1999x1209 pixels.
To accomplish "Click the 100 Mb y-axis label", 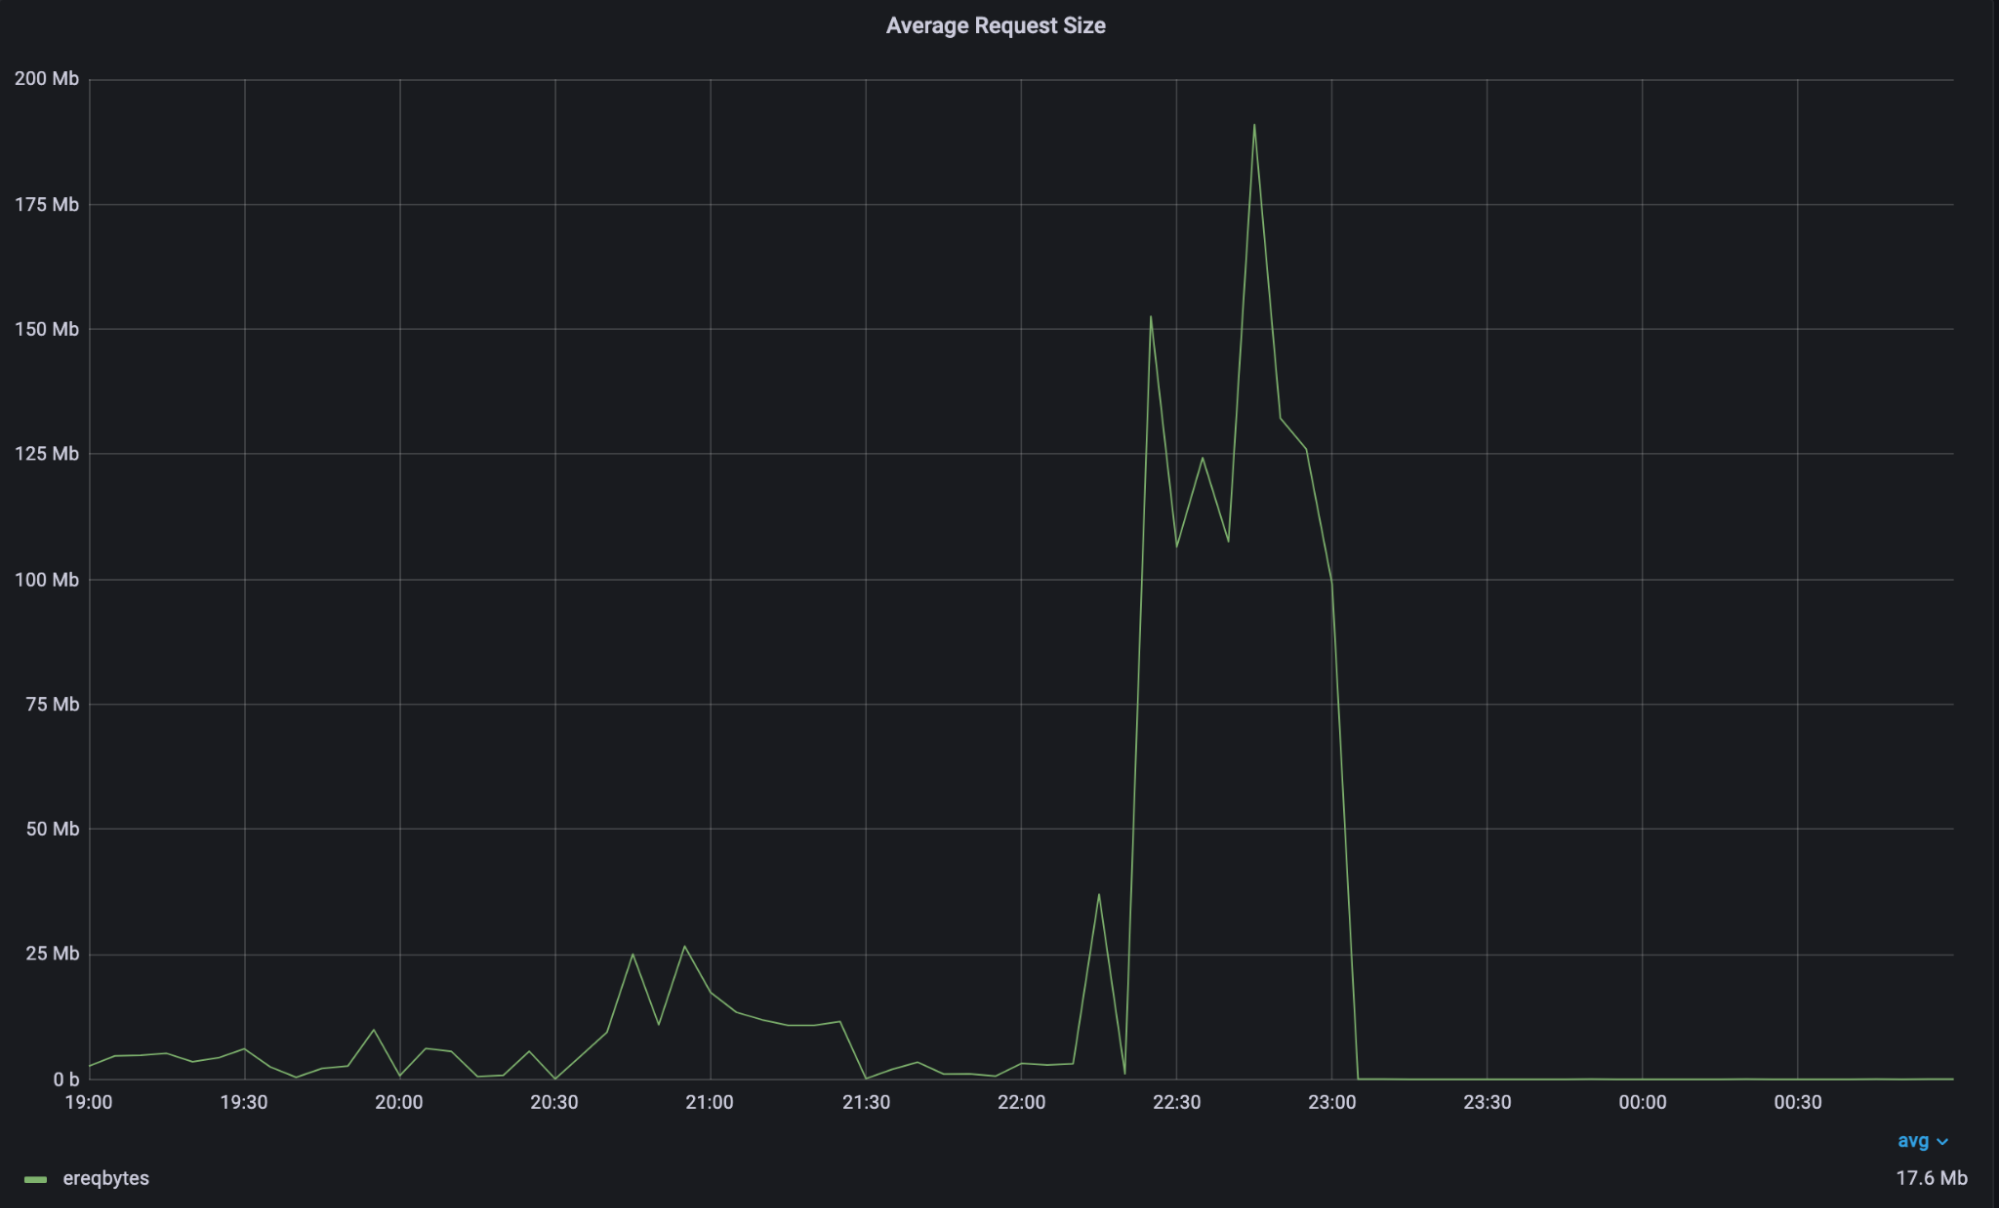I will point(47,580).
